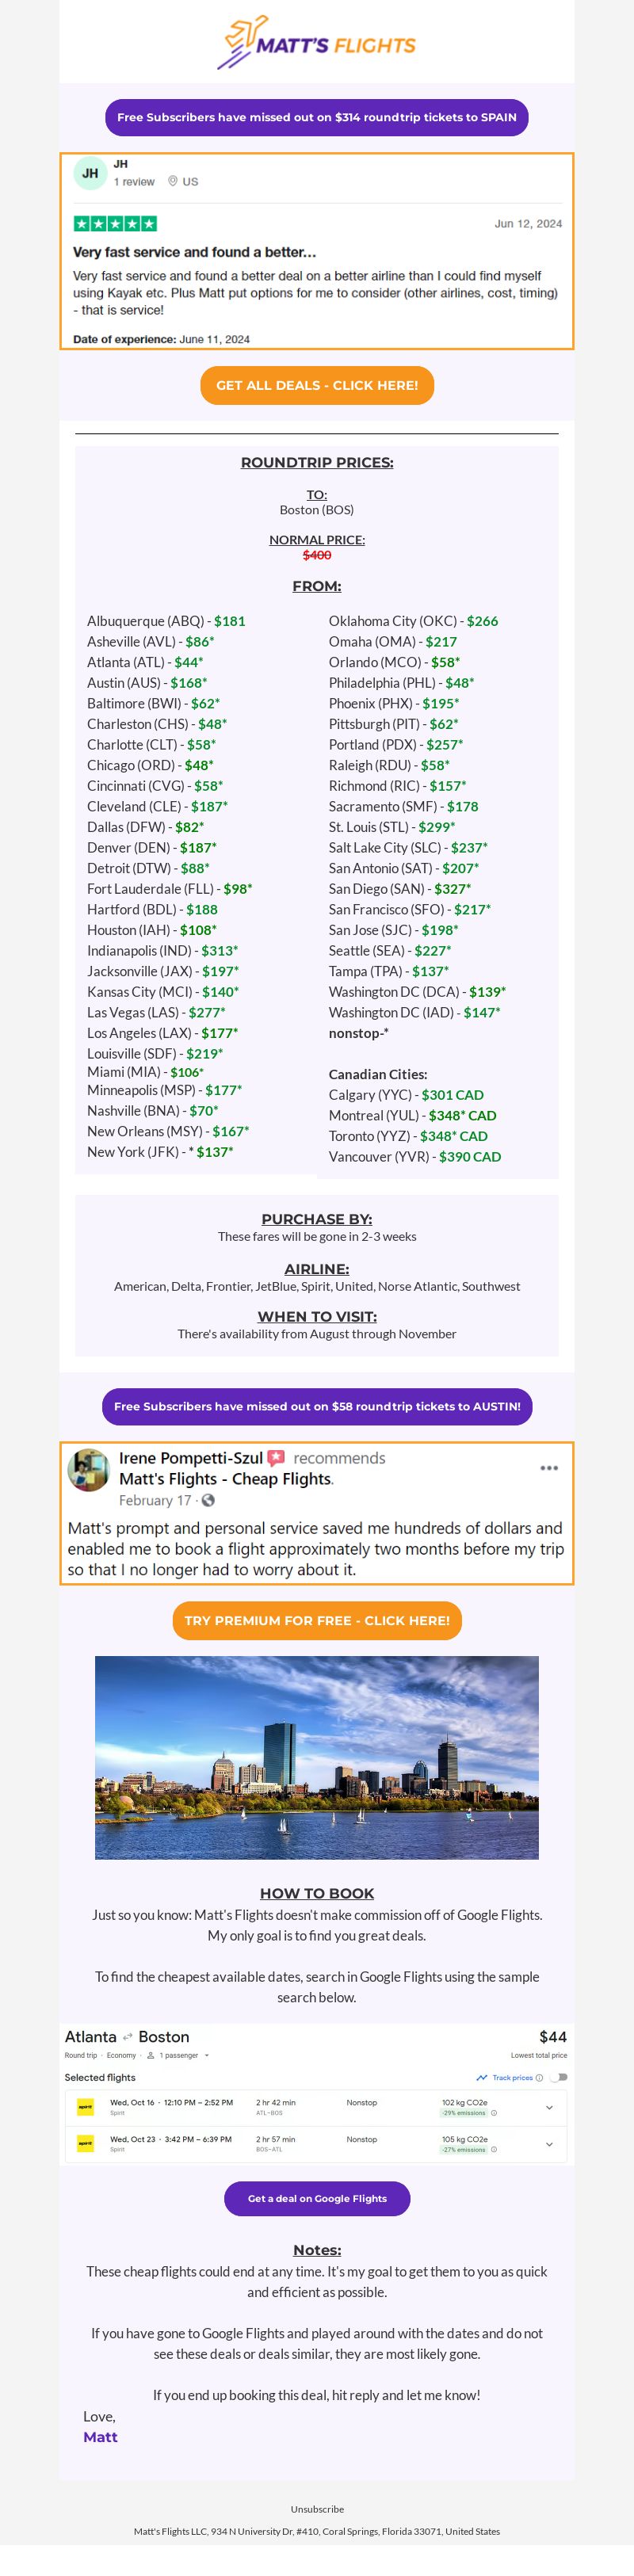Click the Atlanta-Boston swap arrows icon
Screen dimensions: 634x2576
pyautogui.click(x=128, y=2037)
